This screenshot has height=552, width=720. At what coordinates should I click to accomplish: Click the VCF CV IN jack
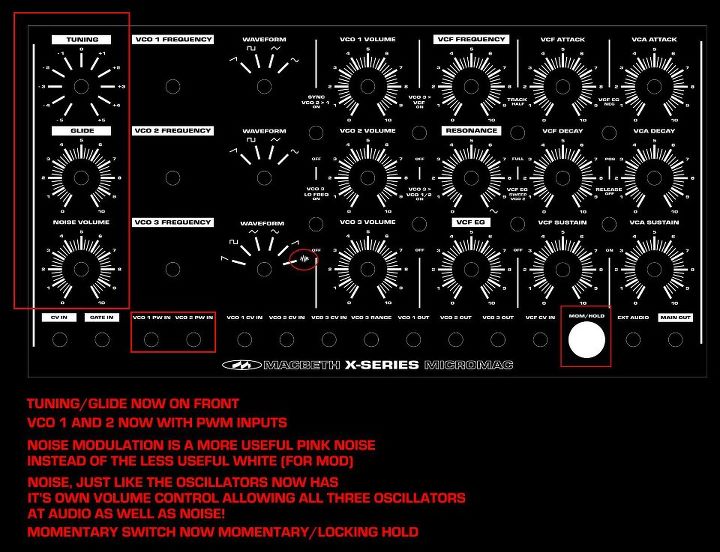click(540, 339)
